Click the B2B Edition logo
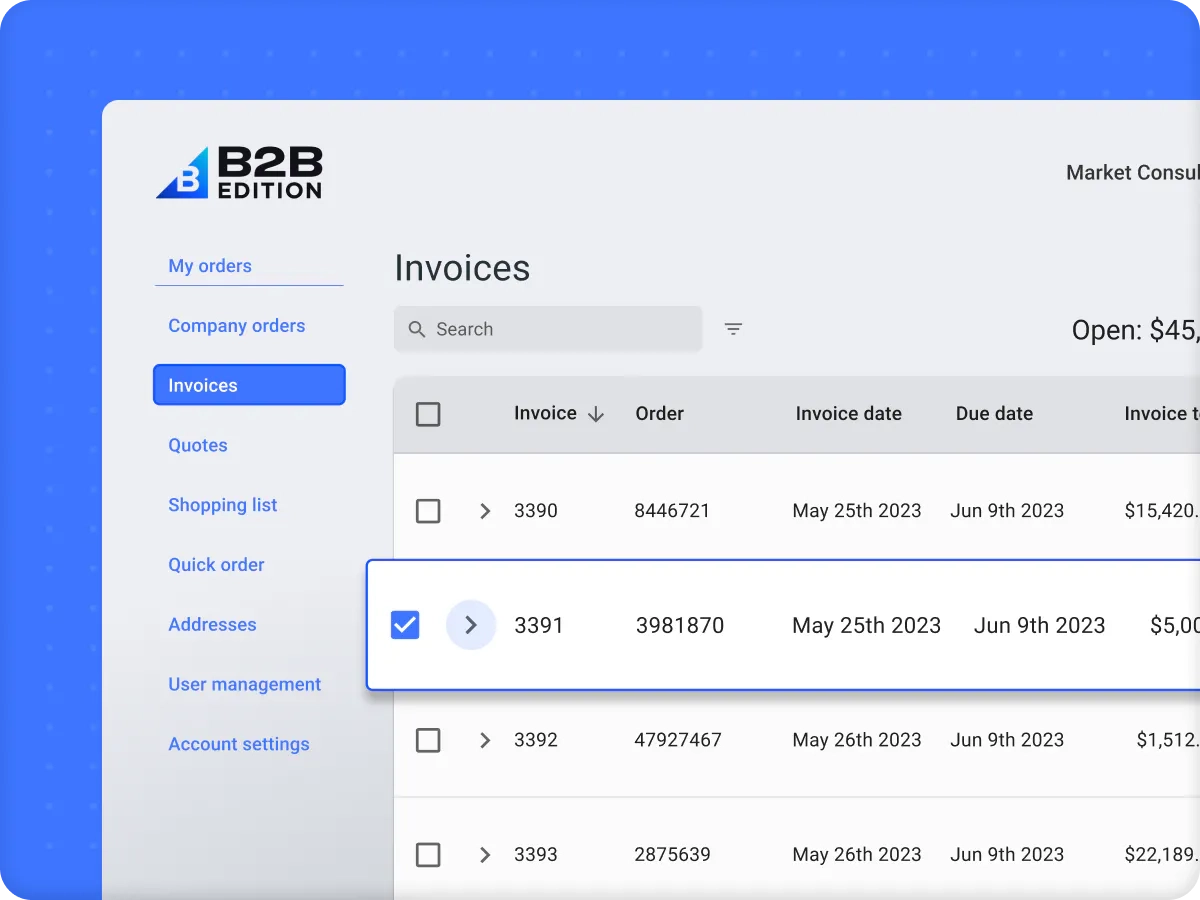Screen dimensions: 1200x900 240,172
